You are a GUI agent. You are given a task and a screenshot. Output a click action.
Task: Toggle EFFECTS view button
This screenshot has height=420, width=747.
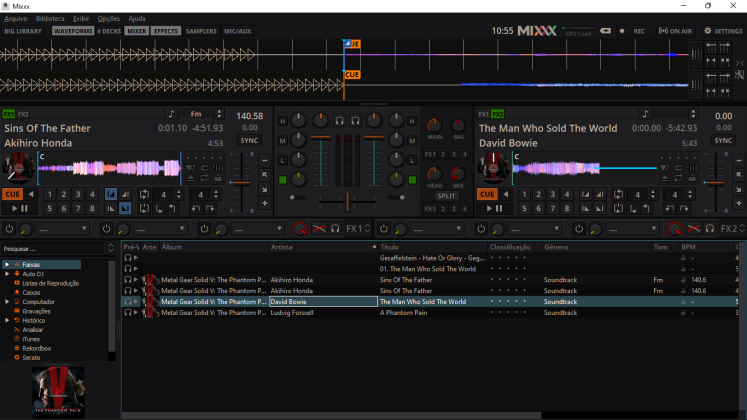[x=166, y=31]
